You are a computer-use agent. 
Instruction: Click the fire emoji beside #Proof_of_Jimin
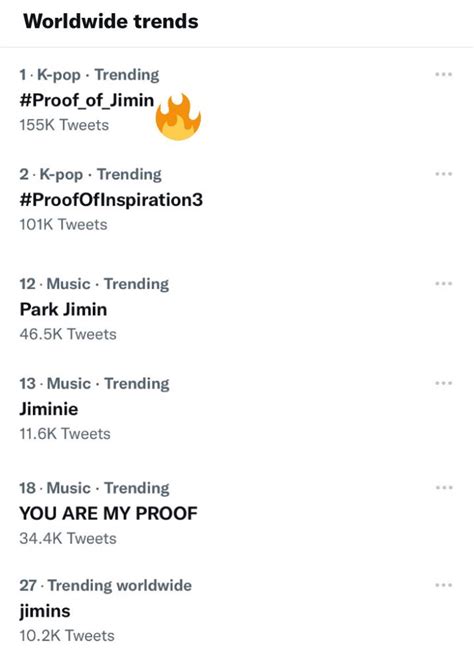[178, 116]
